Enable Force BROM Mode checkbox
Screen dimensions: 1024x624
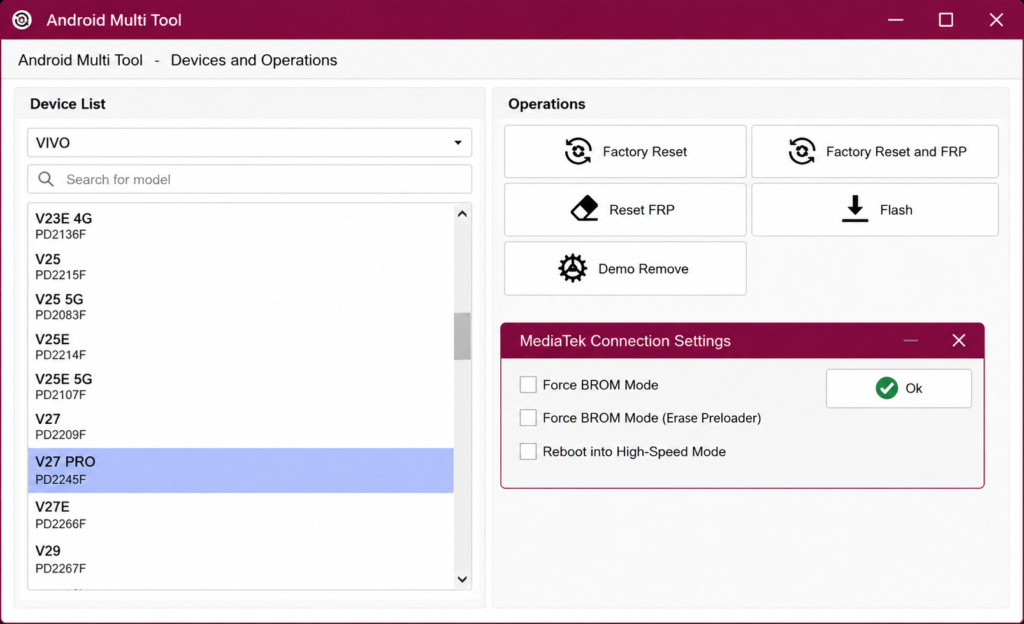click(x=528, y=384)
